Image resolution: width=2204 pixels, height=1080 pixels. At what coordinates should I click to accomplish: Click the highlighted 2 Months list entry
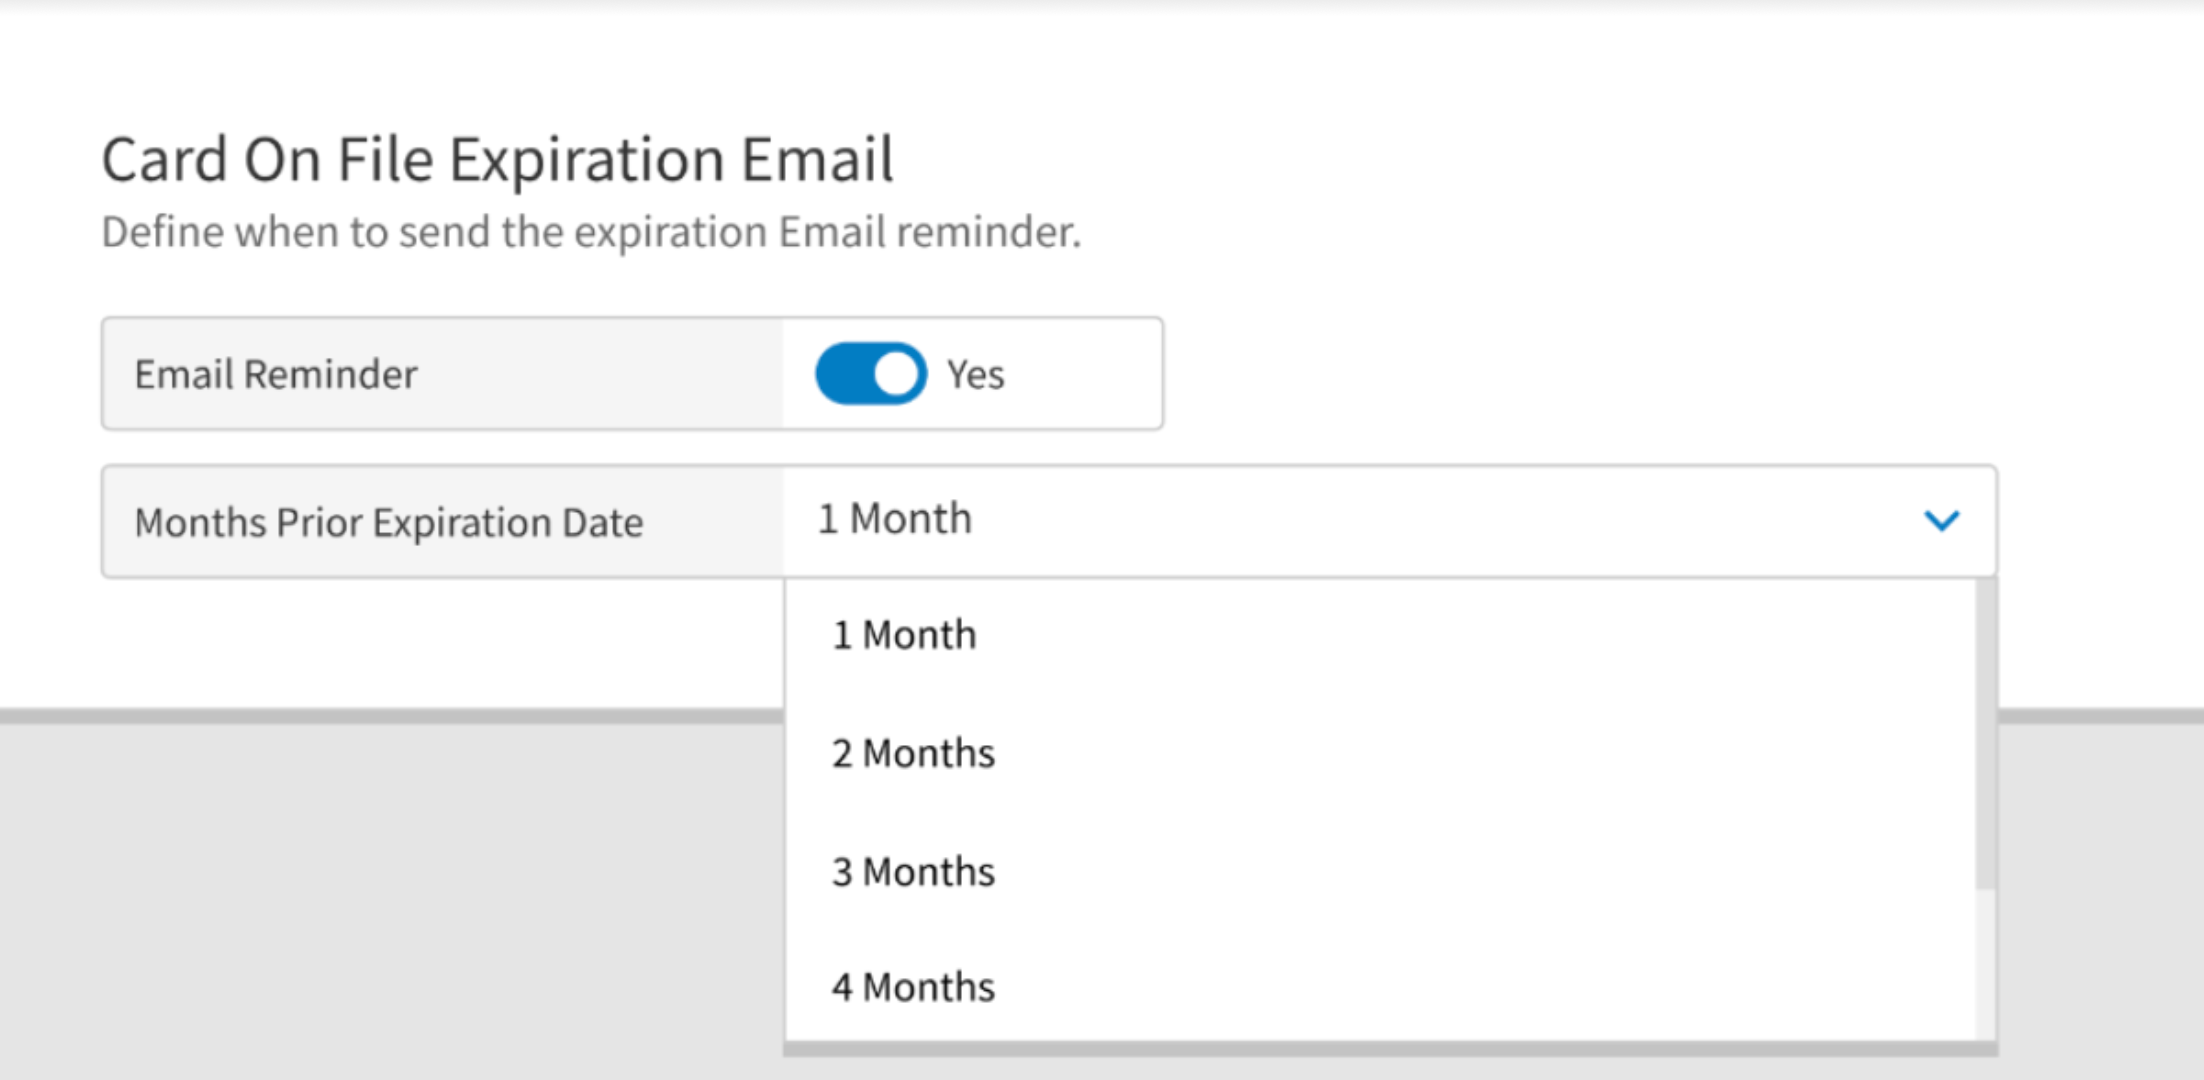point(912,752)
